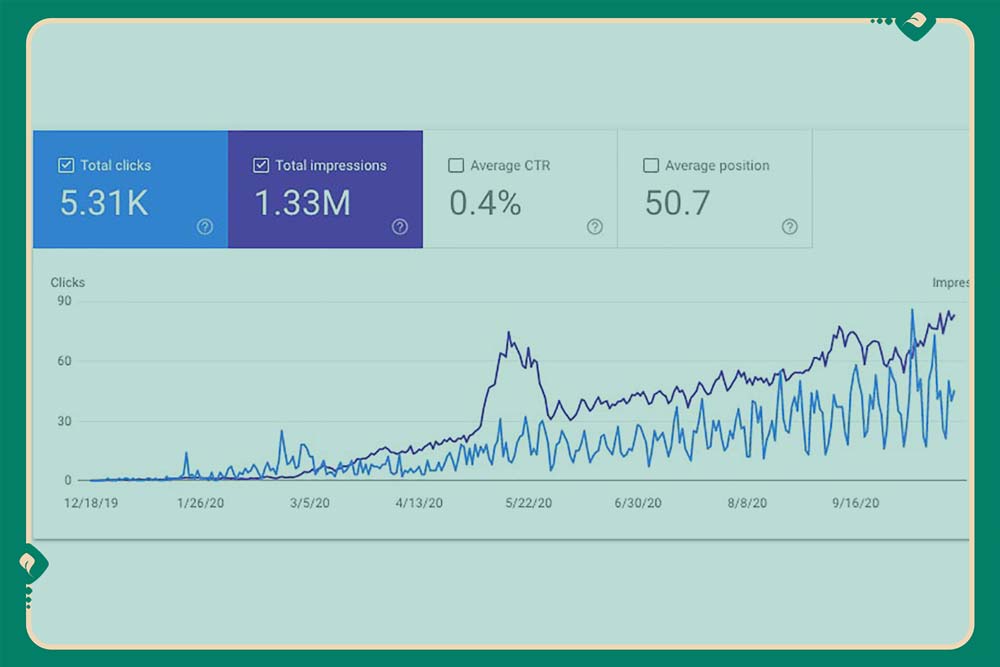The width and height of the screenshot is (1000, 667).
Task: Click the 12/18/19 start date label
Action: (91, 503)
